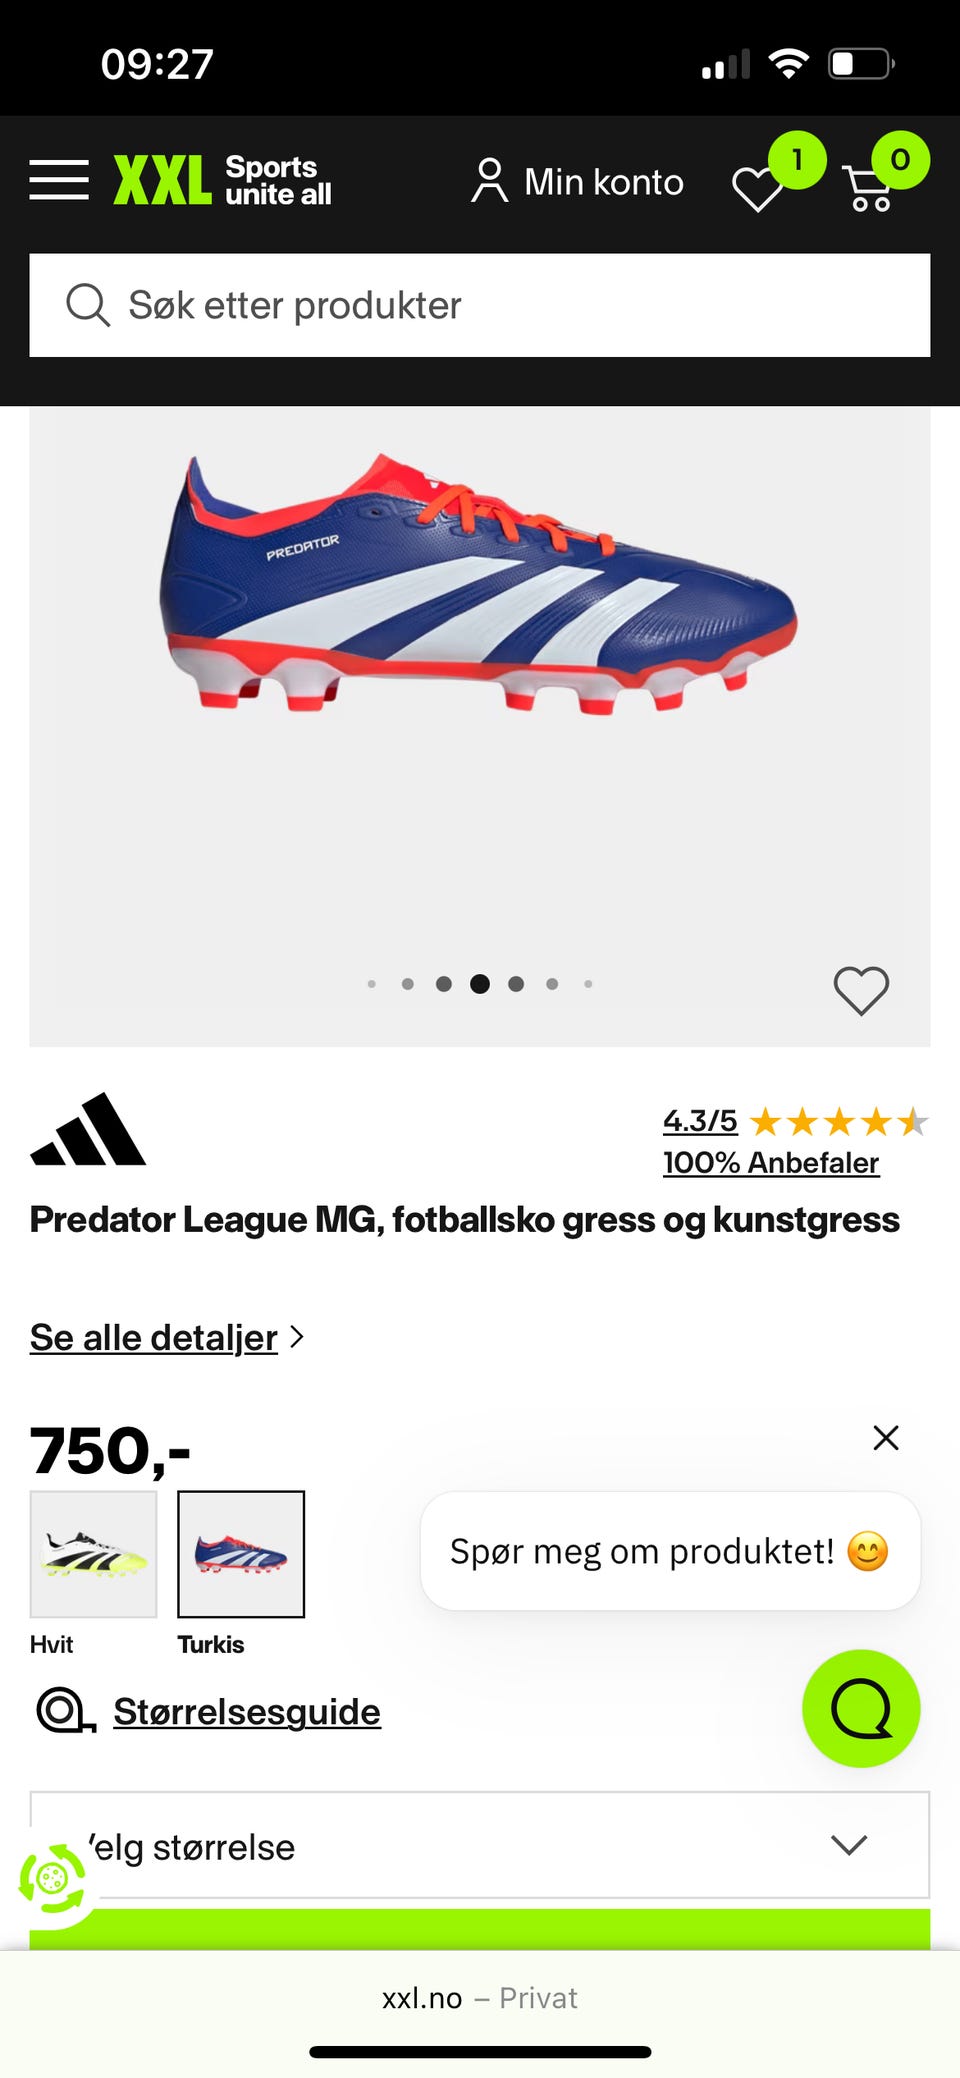The height and width of the screenshot is (2078, 960).
Task: Expand the Velg størrelse size dropdown
Action: pyautogui.click(x=480, y=1845)
